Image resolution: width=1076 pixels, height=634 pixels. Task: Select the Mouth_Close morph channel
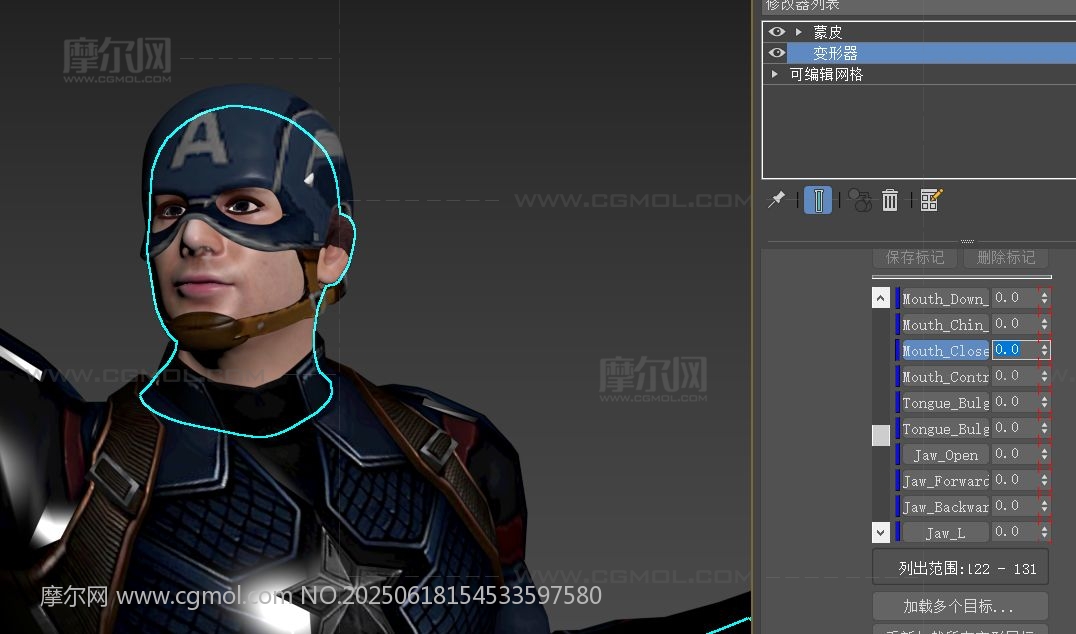point(945,350)
